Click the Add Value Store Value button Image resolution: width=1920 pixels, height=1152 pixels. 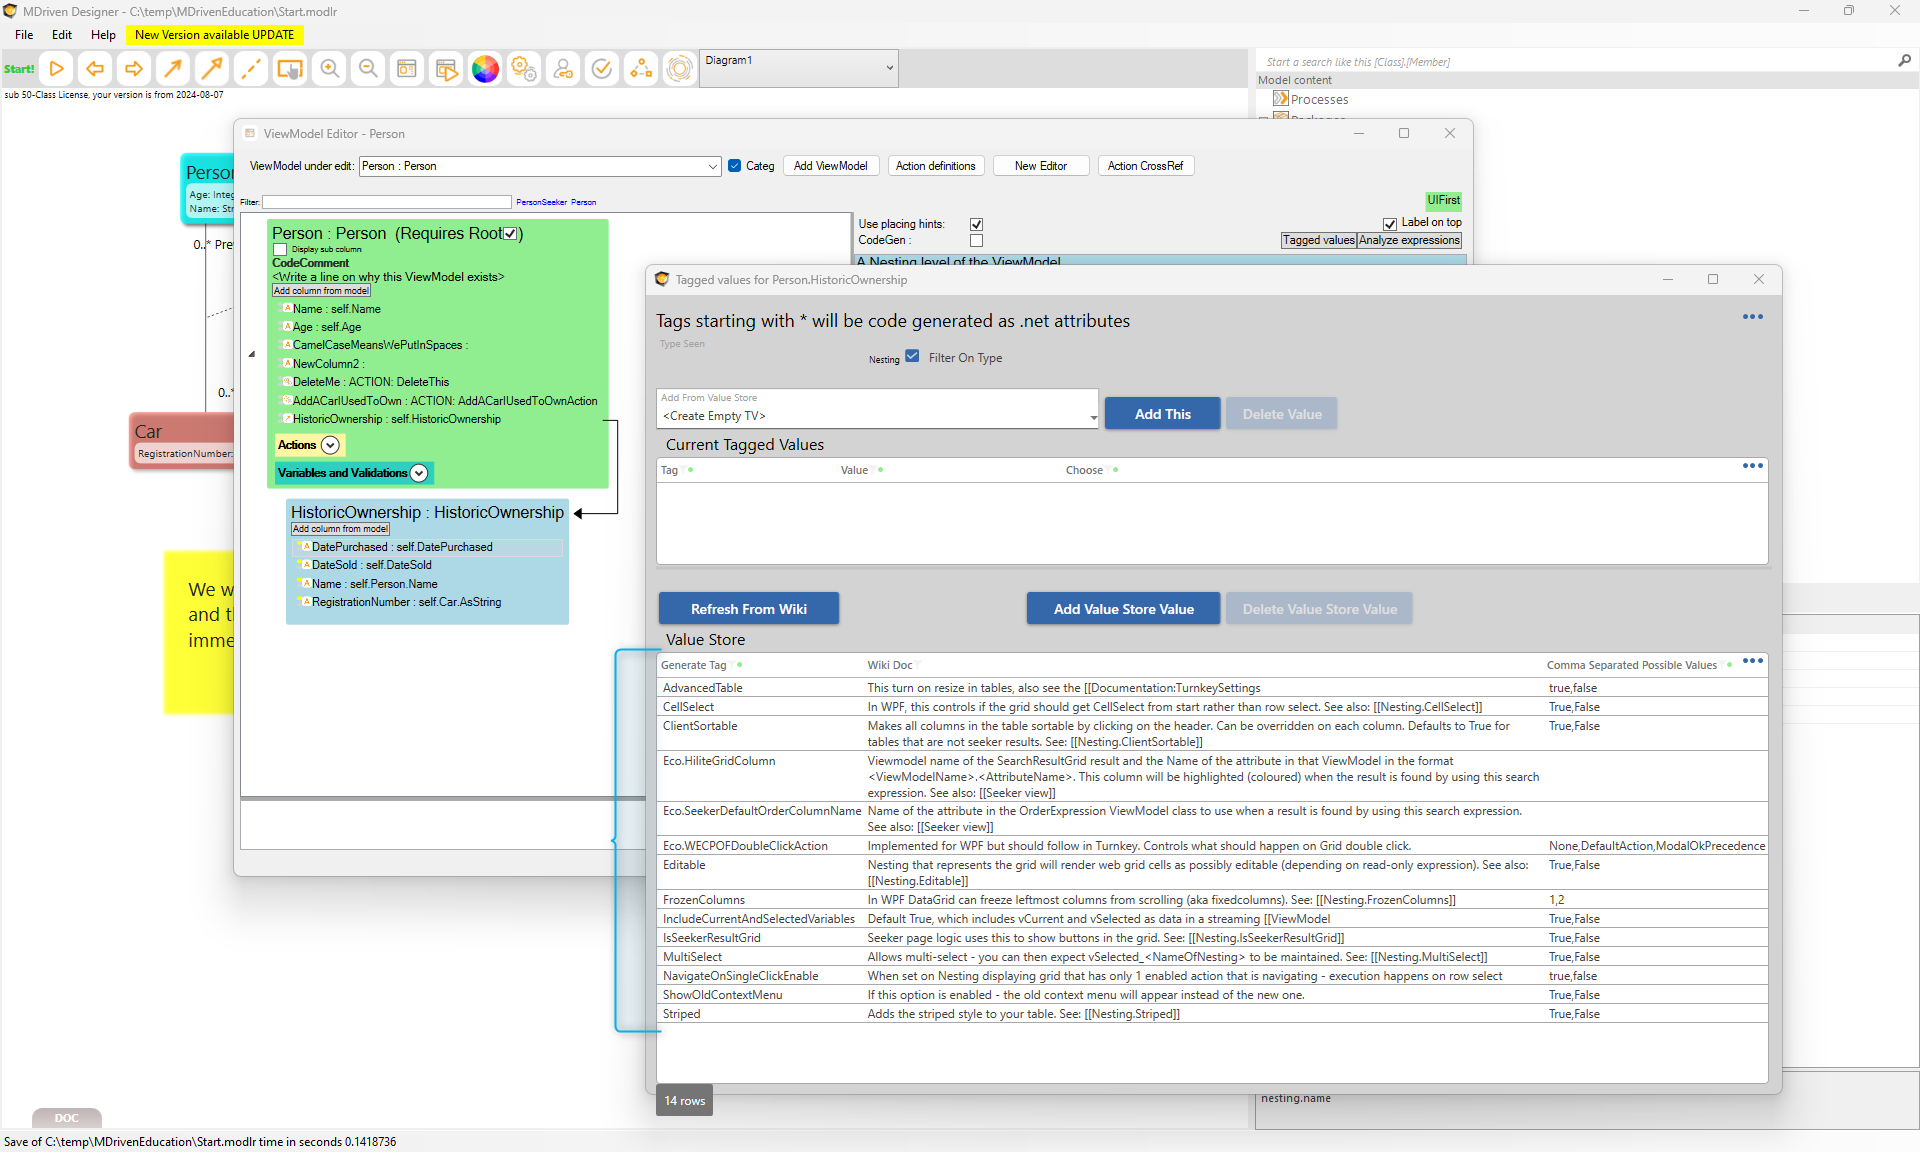tap(1123, 609)
